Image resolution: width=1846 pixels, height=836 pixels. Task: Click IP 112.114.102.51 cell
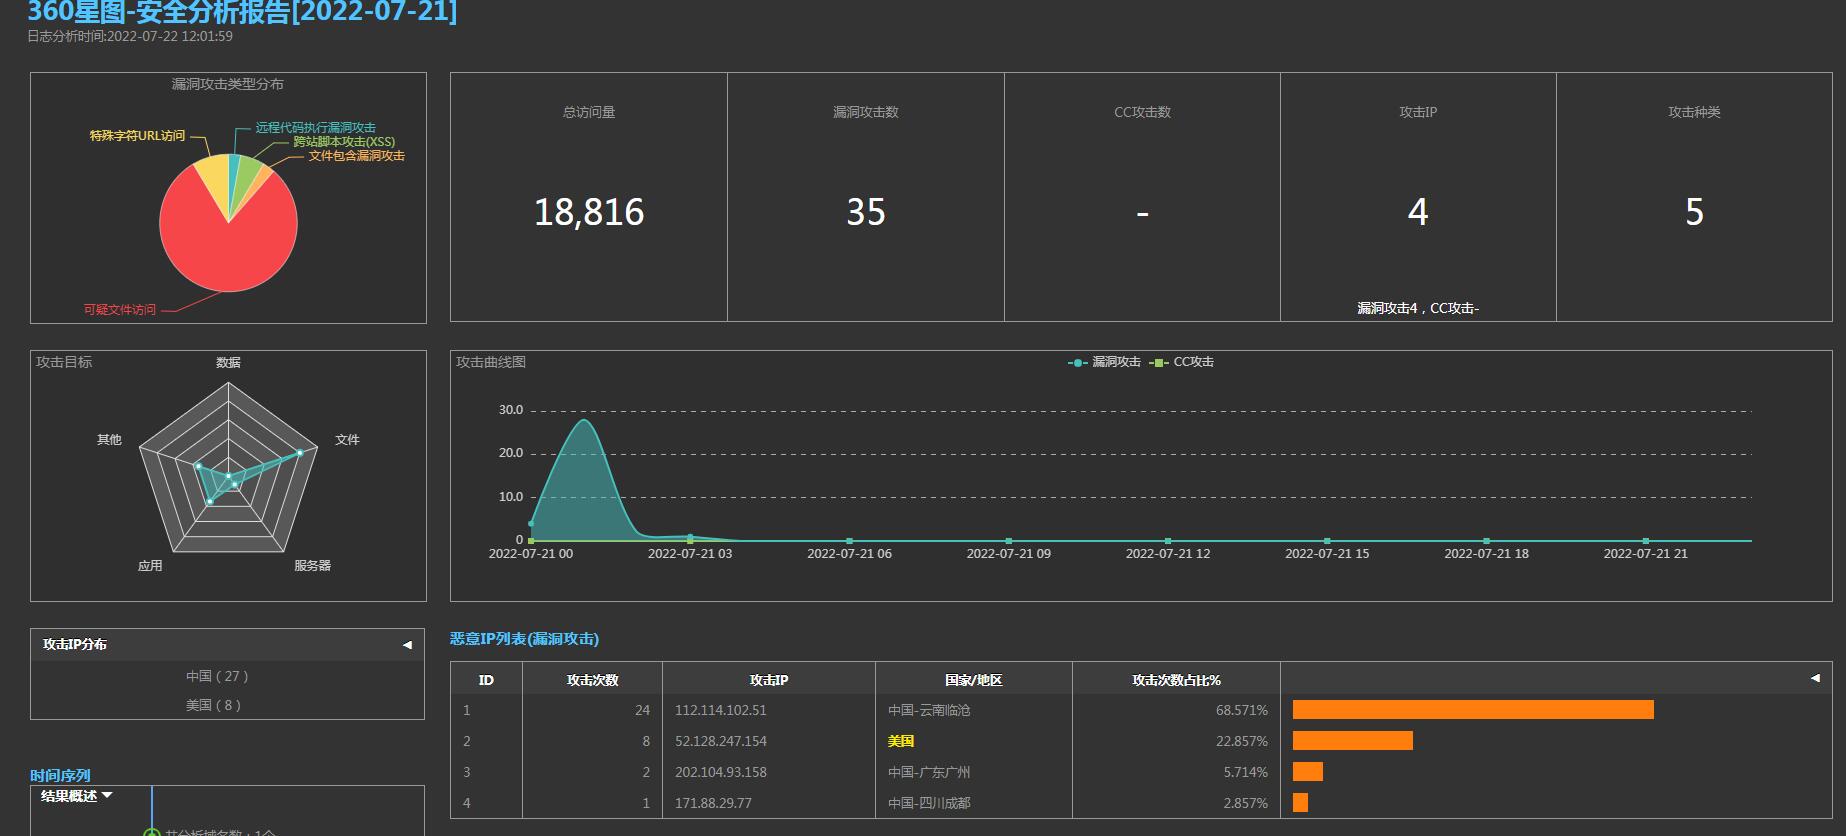coord(721,710)
